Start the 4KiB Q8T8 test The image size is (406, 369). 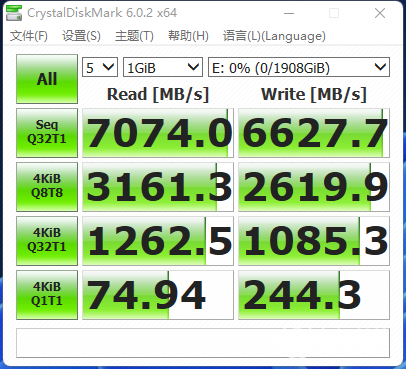(x=47, y=187)
